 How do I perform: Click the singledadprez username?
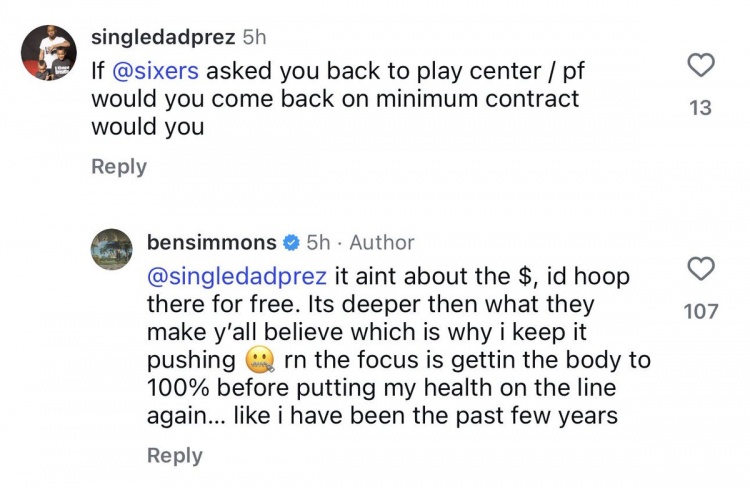(x=163, y=38)
